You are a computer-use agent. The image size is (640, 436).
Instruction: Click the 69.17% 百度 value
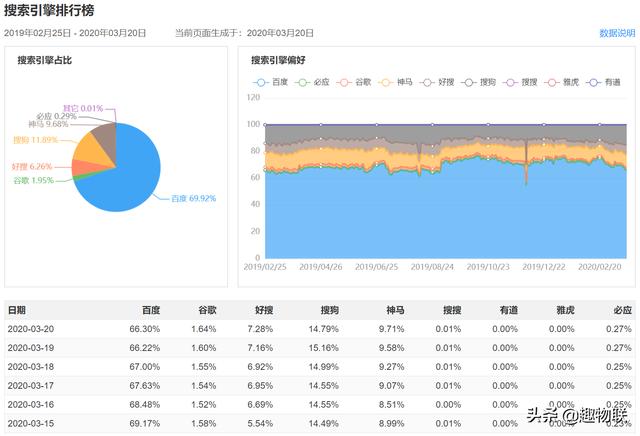pyautogui.click(x=145, y=423)
